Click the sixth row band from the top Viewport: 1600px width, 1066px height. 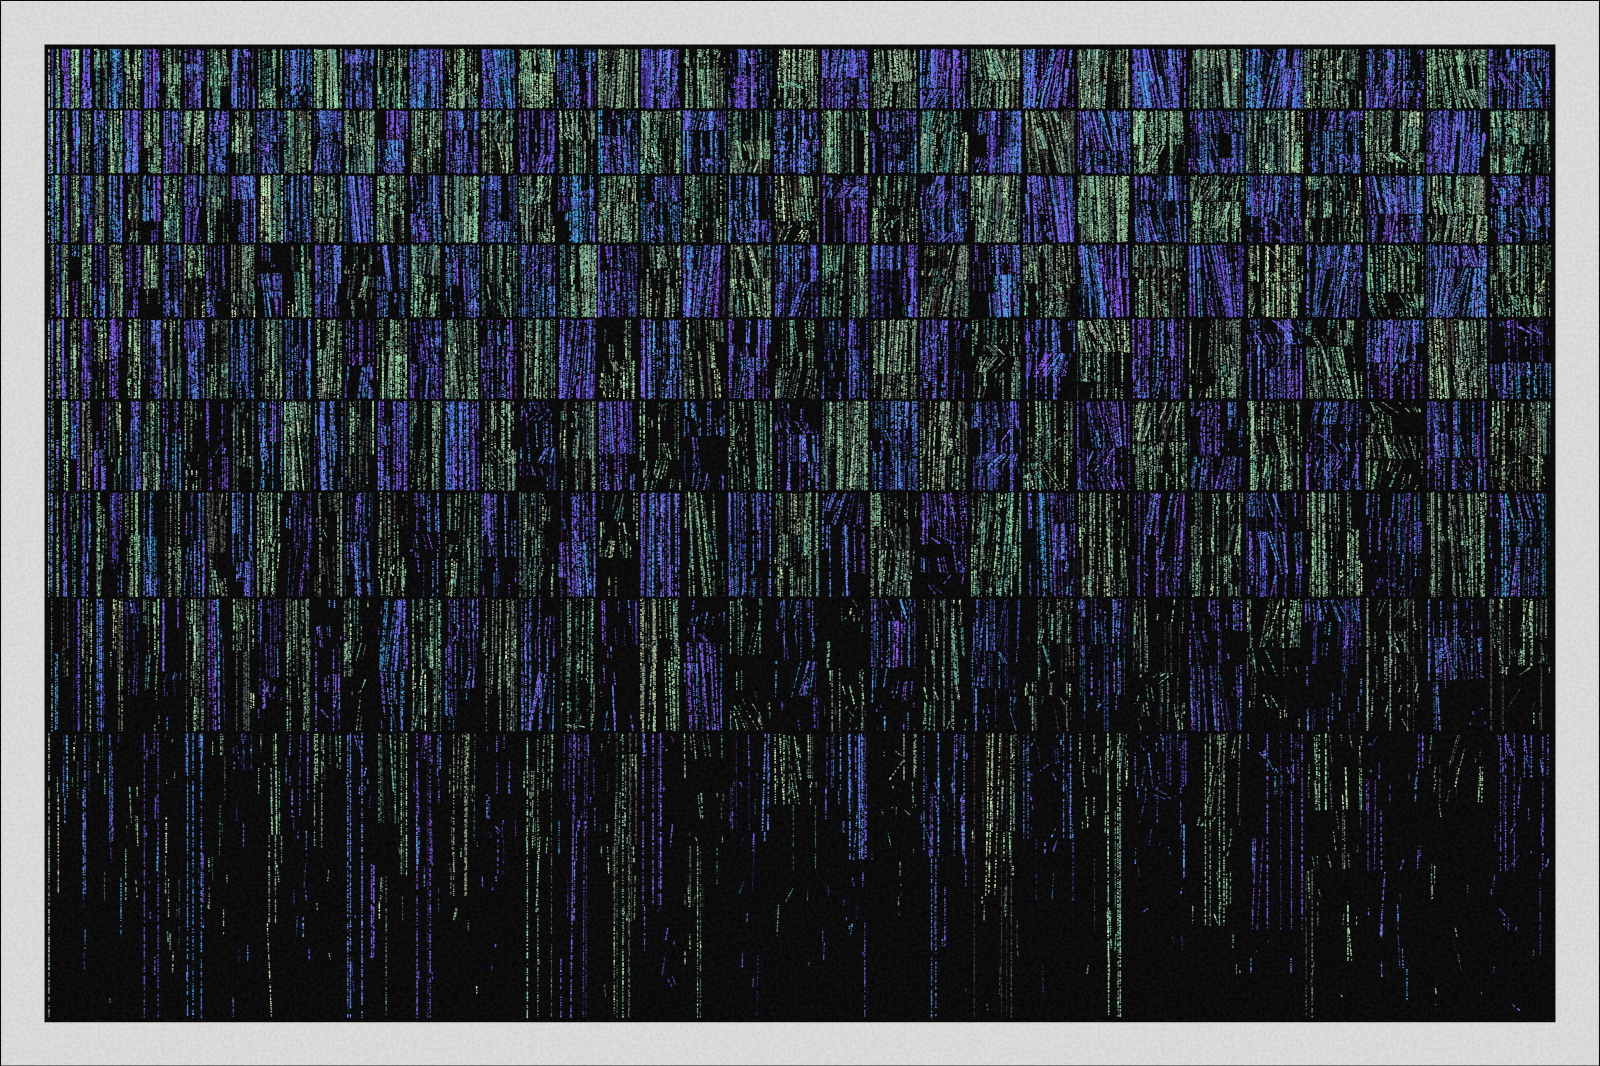click(x=800, y=445)
